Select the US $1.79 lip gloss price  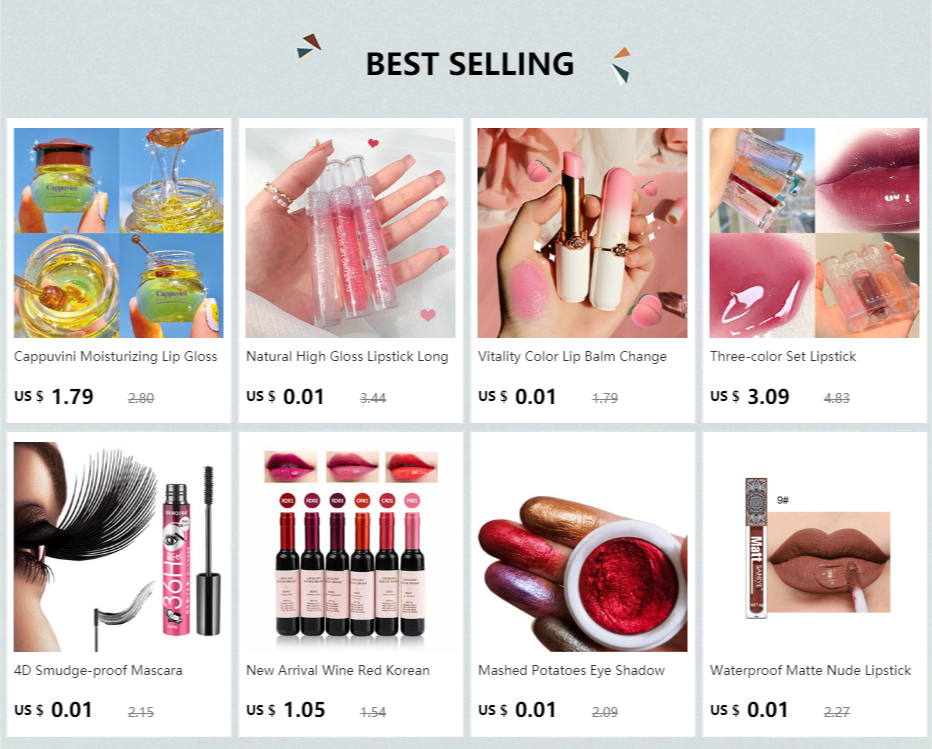click(x=54, y=396)
